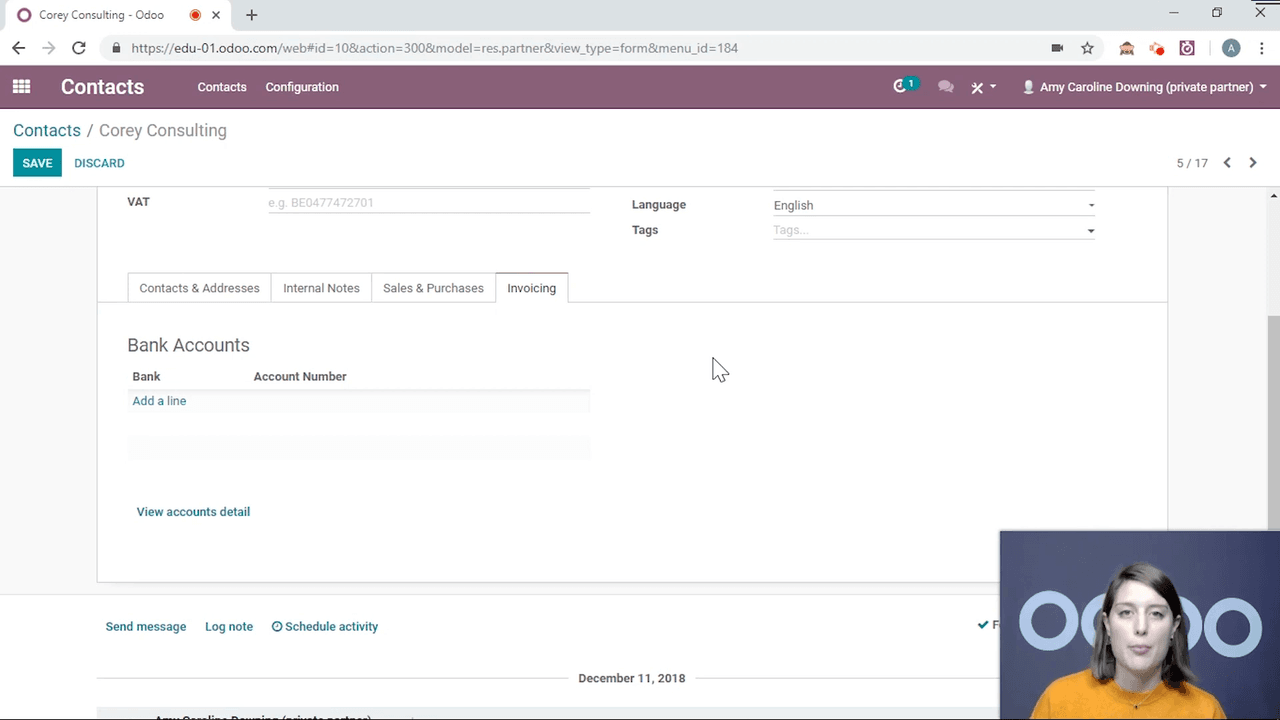Toggle the camera permission icon in address bar
This screenshot has height=720, width=1280.
1057,48
